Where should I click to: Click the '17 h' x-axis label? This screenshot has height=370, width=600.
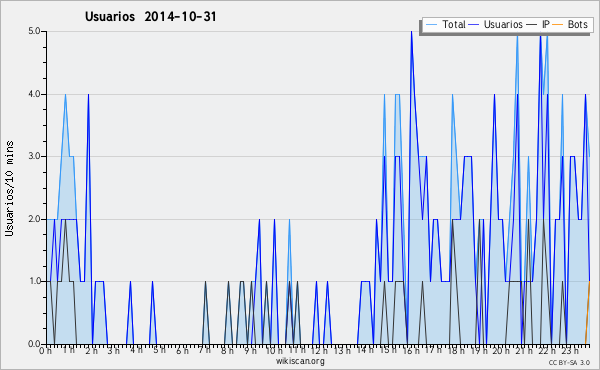[x=433, y=350]
